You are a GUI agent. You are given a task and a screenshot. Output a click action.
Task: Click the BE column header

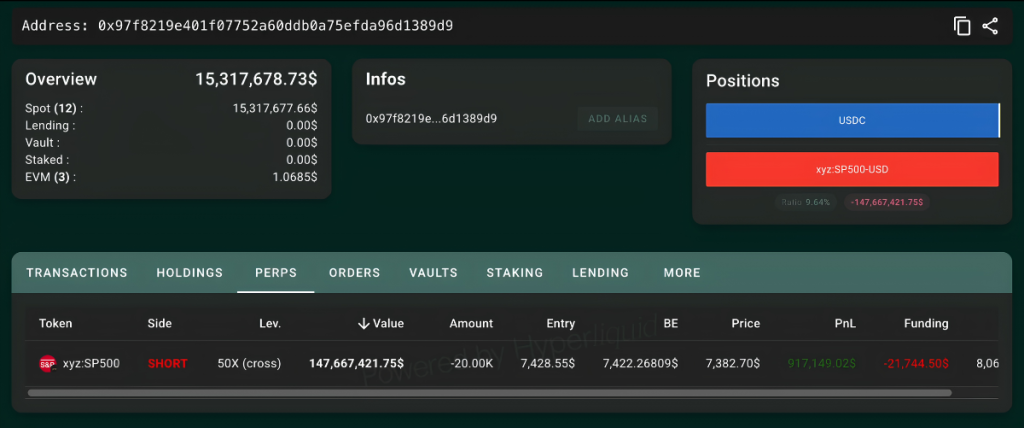(670, 323)
